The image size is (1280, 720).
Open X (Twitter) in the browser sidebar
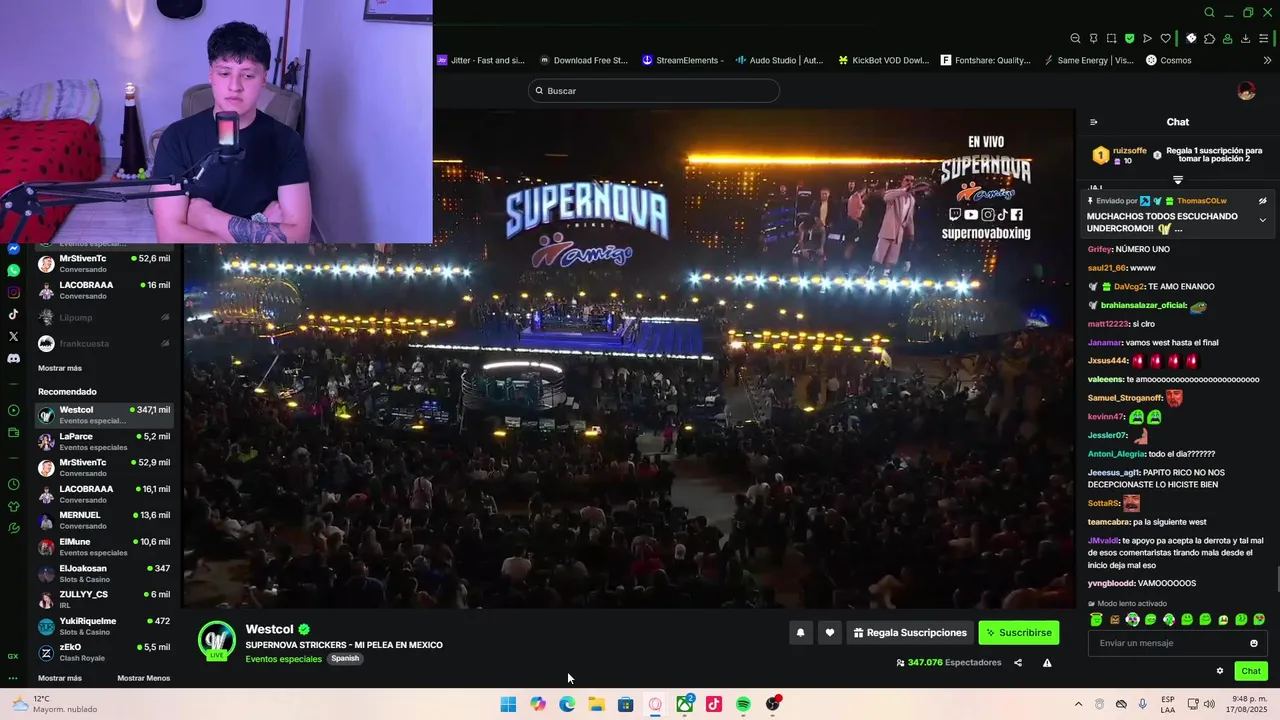(x=13, y=336)
